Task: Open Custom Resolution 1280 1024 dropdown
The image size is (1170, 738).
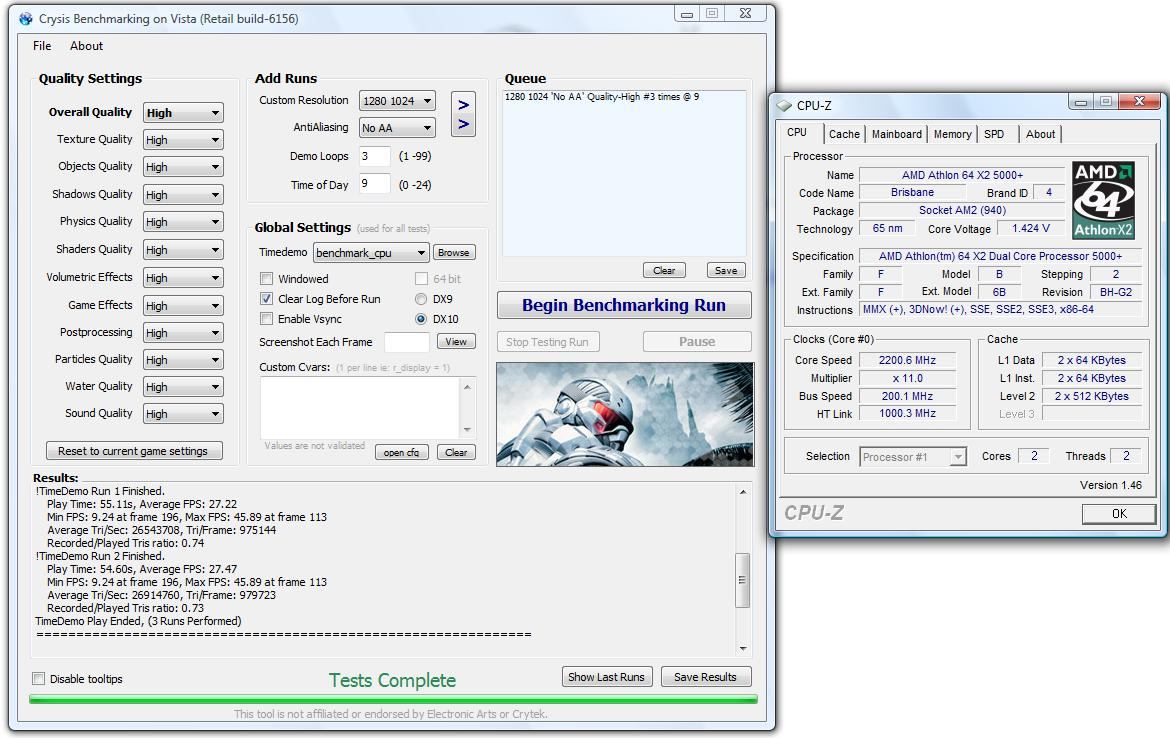Action: [x=397, y=101]
